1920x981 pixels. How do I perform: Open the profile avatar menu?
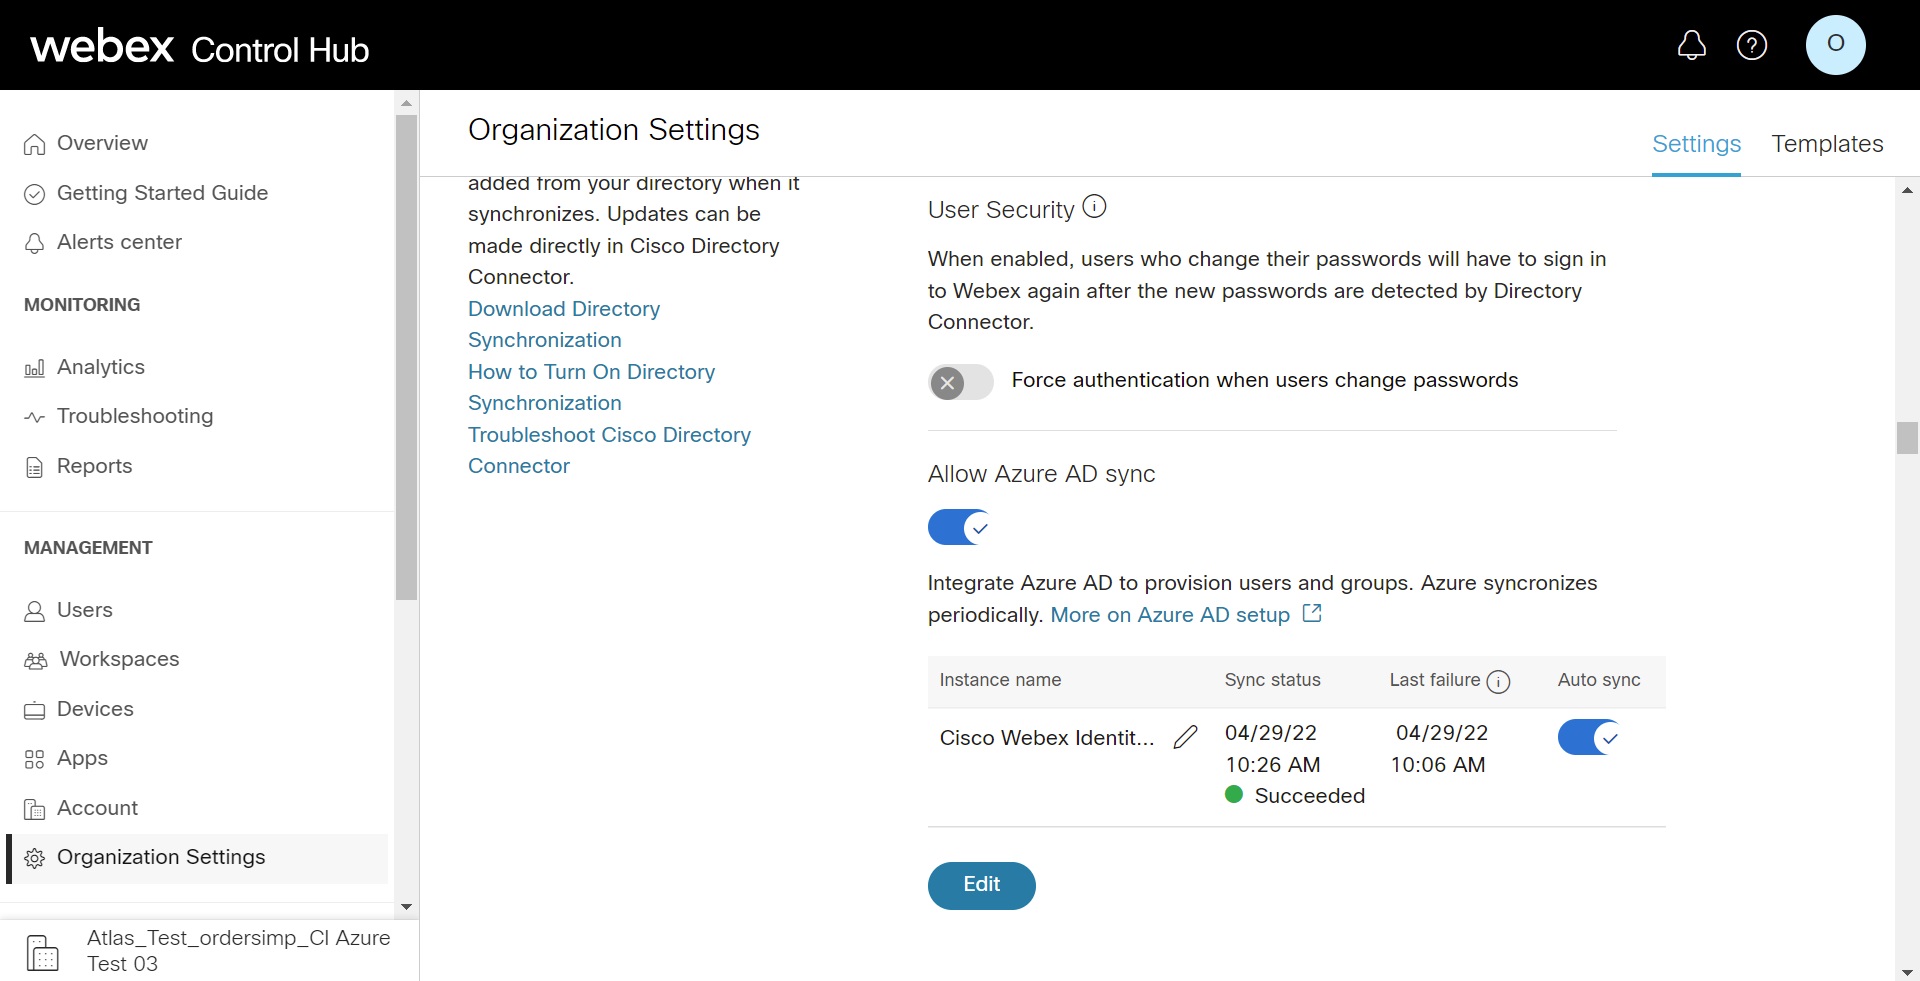coord(1836,45)
